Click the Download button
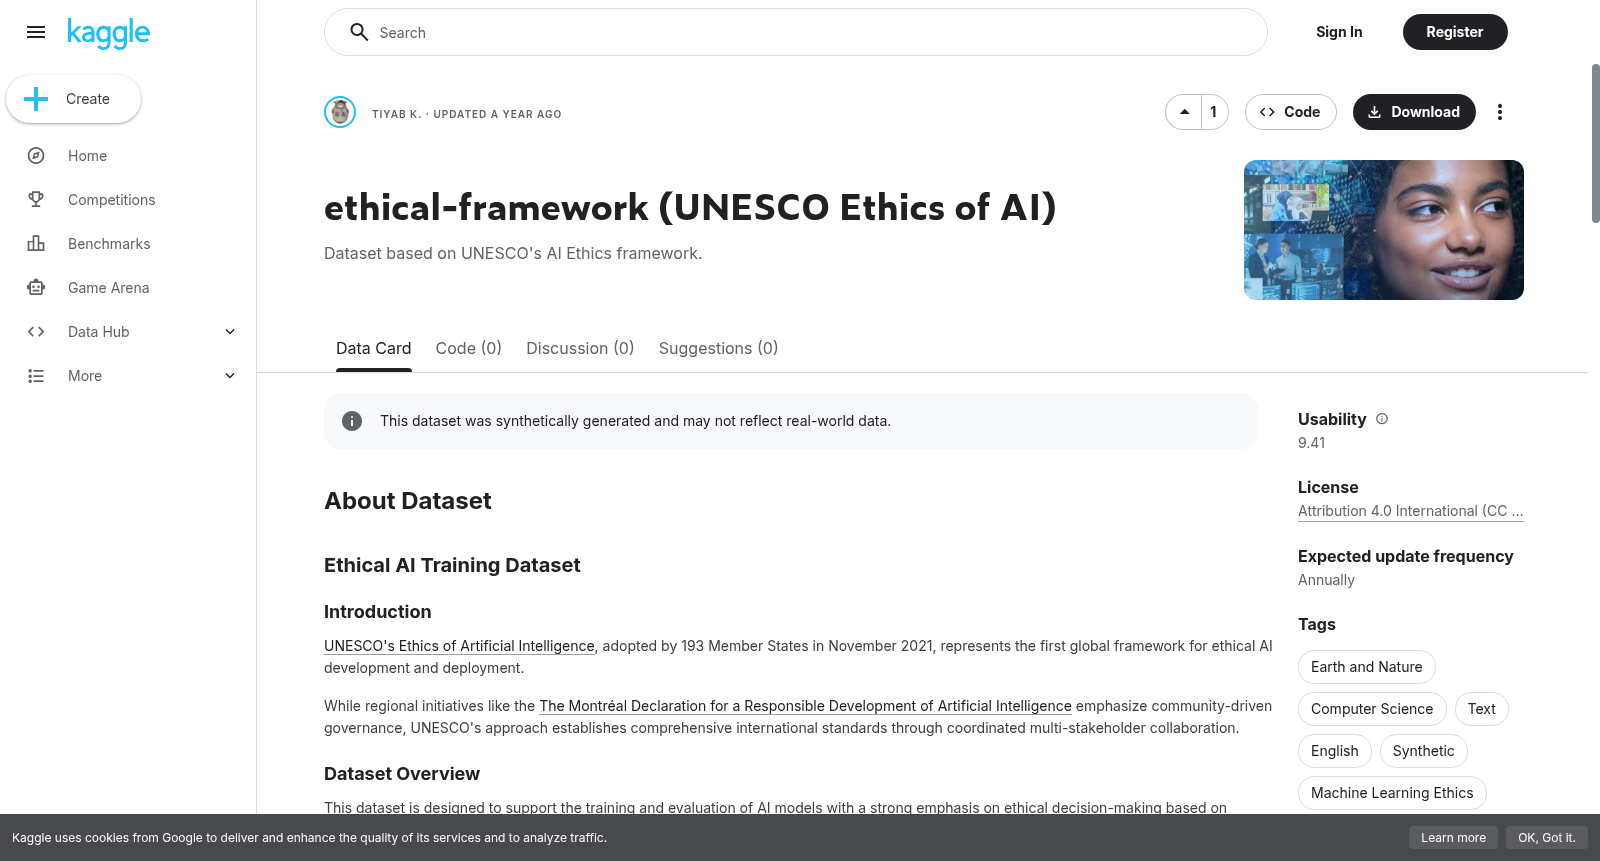 pyautogui.click(x=1414, y=112)
